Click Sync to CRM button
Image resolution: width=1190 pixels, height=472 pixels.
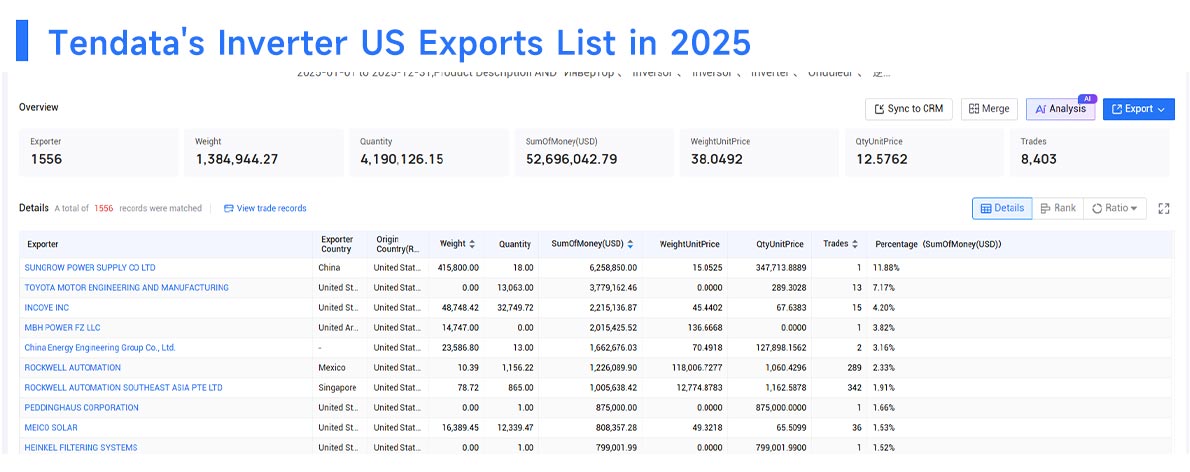point(908,109)
